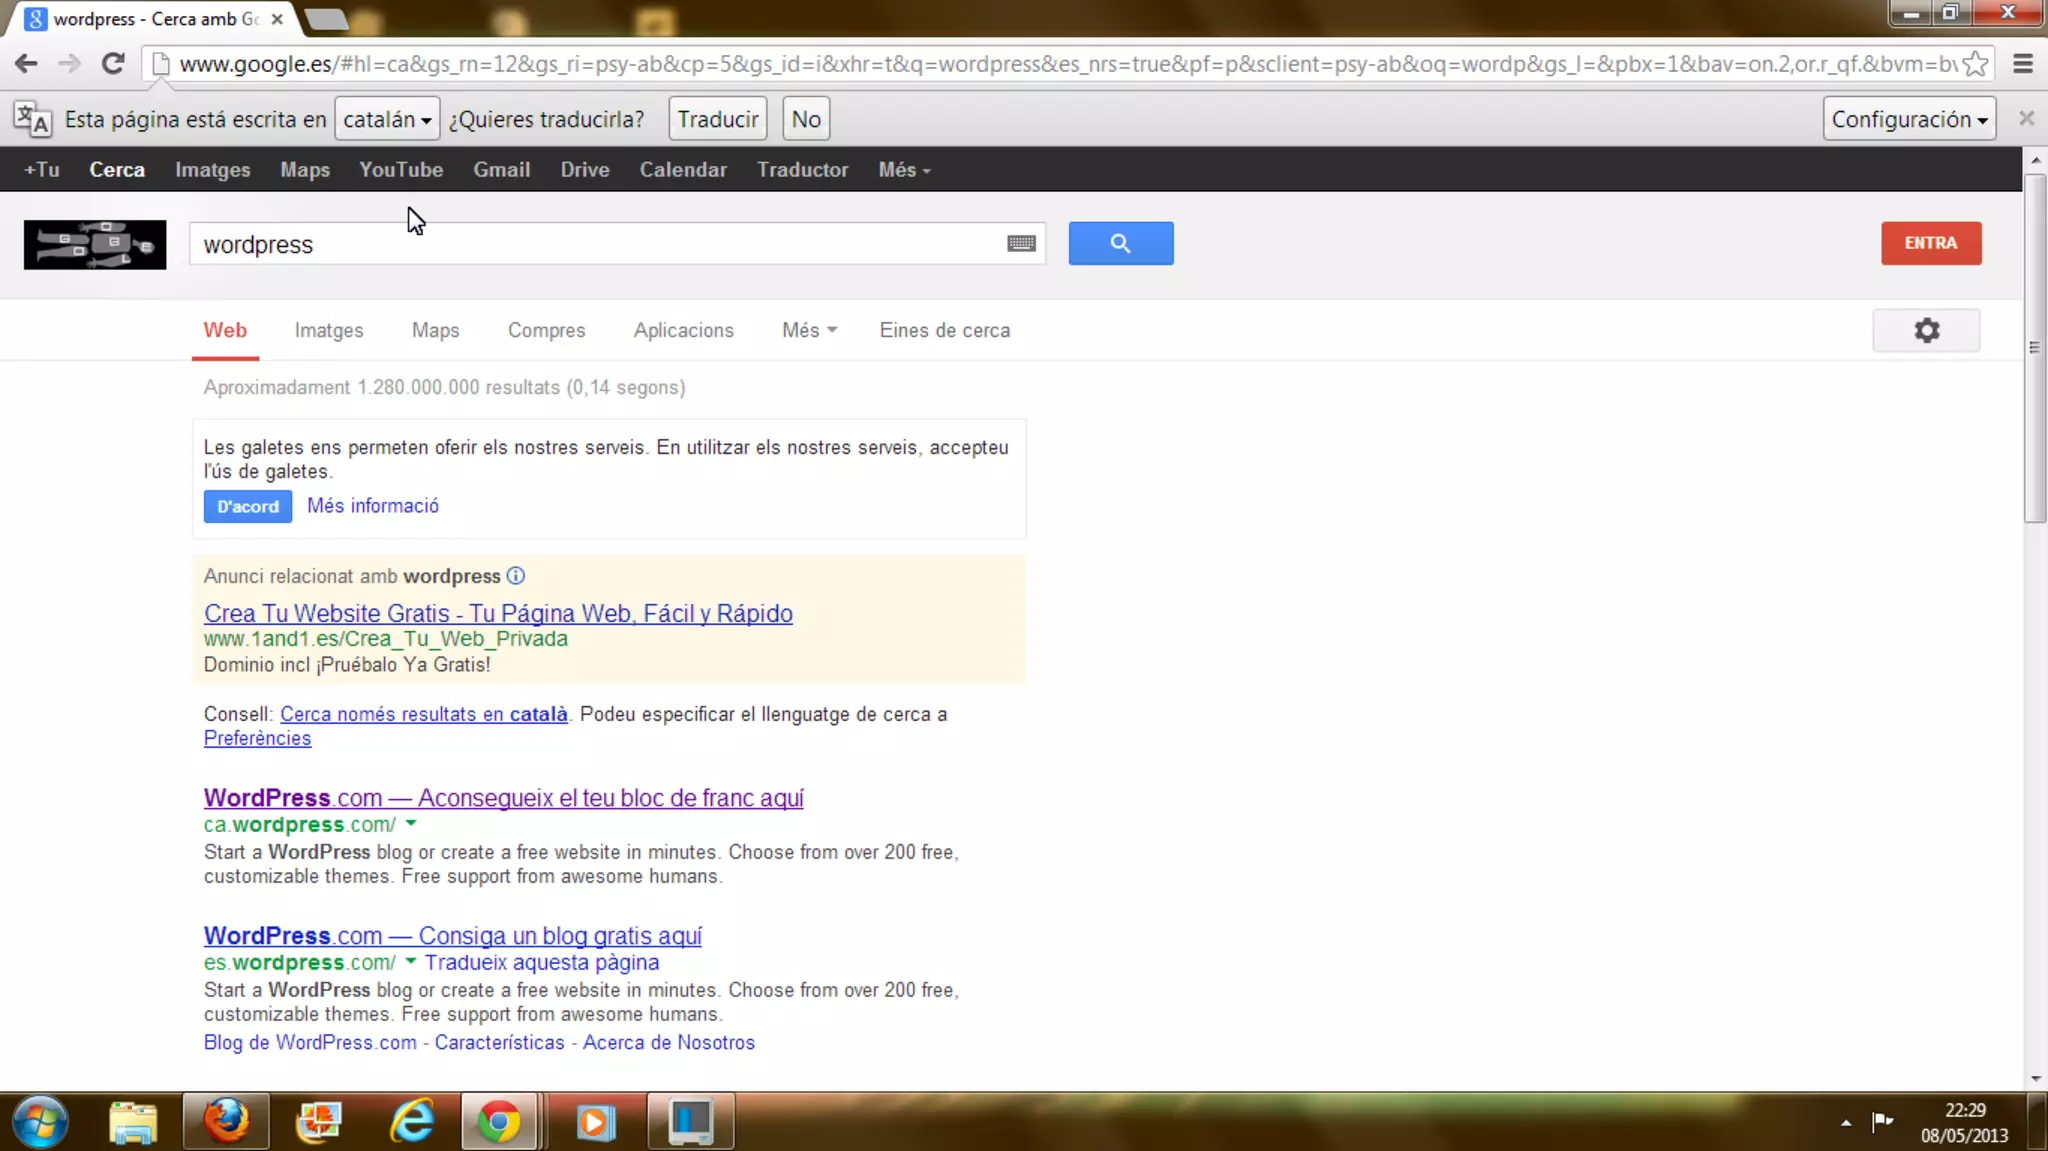Go back with the browser back arrow
Viewport: 2048px width, 1151px height.
coord(26,64)
